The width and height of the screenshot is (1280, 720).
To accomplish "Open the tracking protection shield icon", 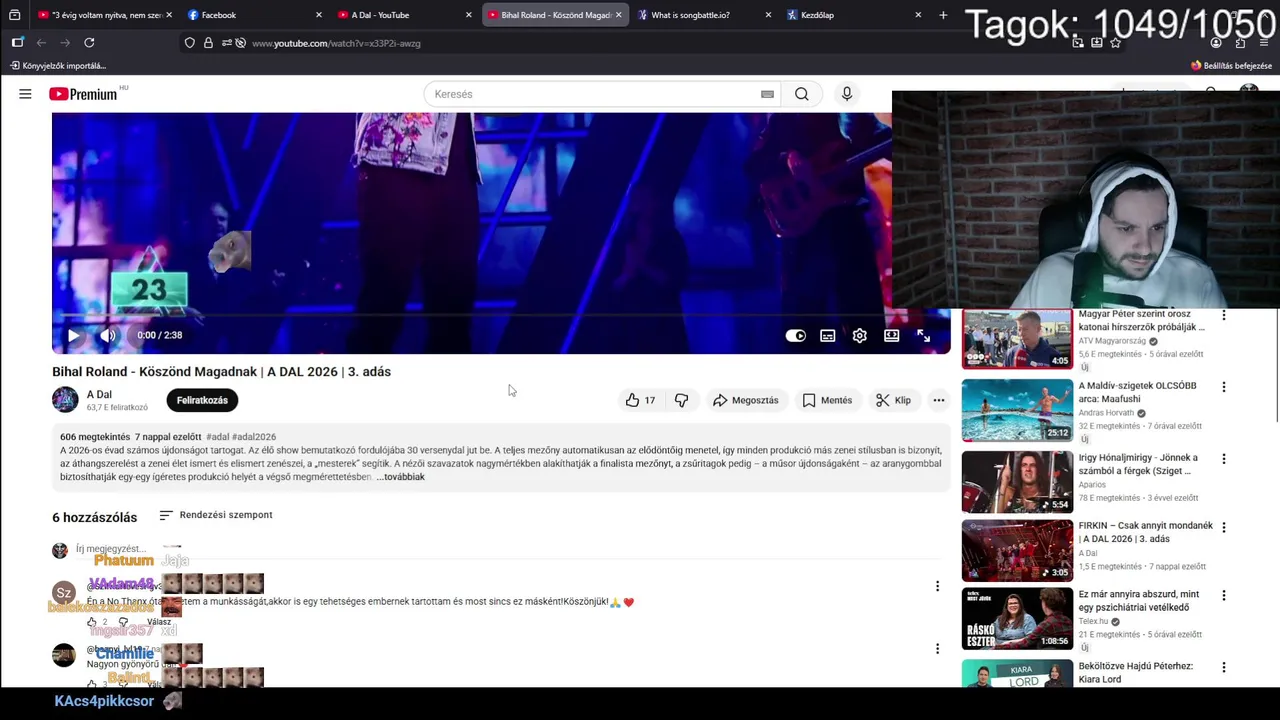I will pos(190,43).
